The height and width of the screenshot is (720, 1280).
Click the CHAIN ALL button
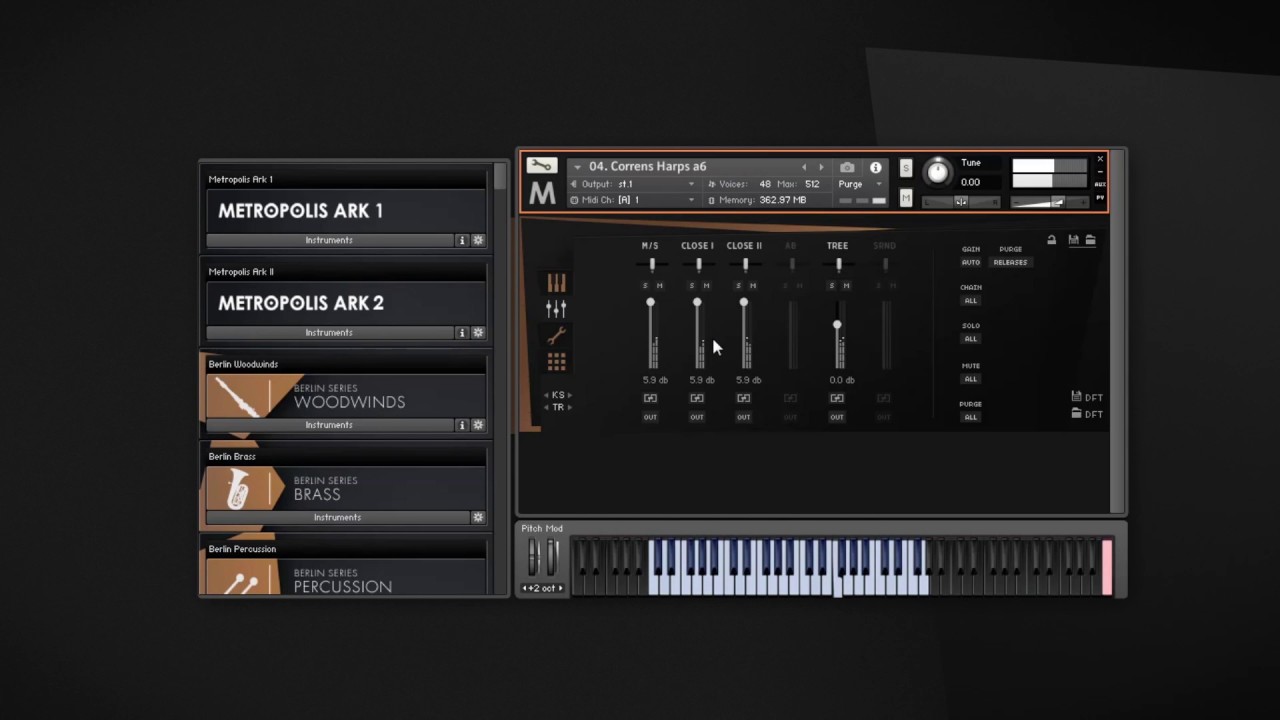click(x=970, y=300)
